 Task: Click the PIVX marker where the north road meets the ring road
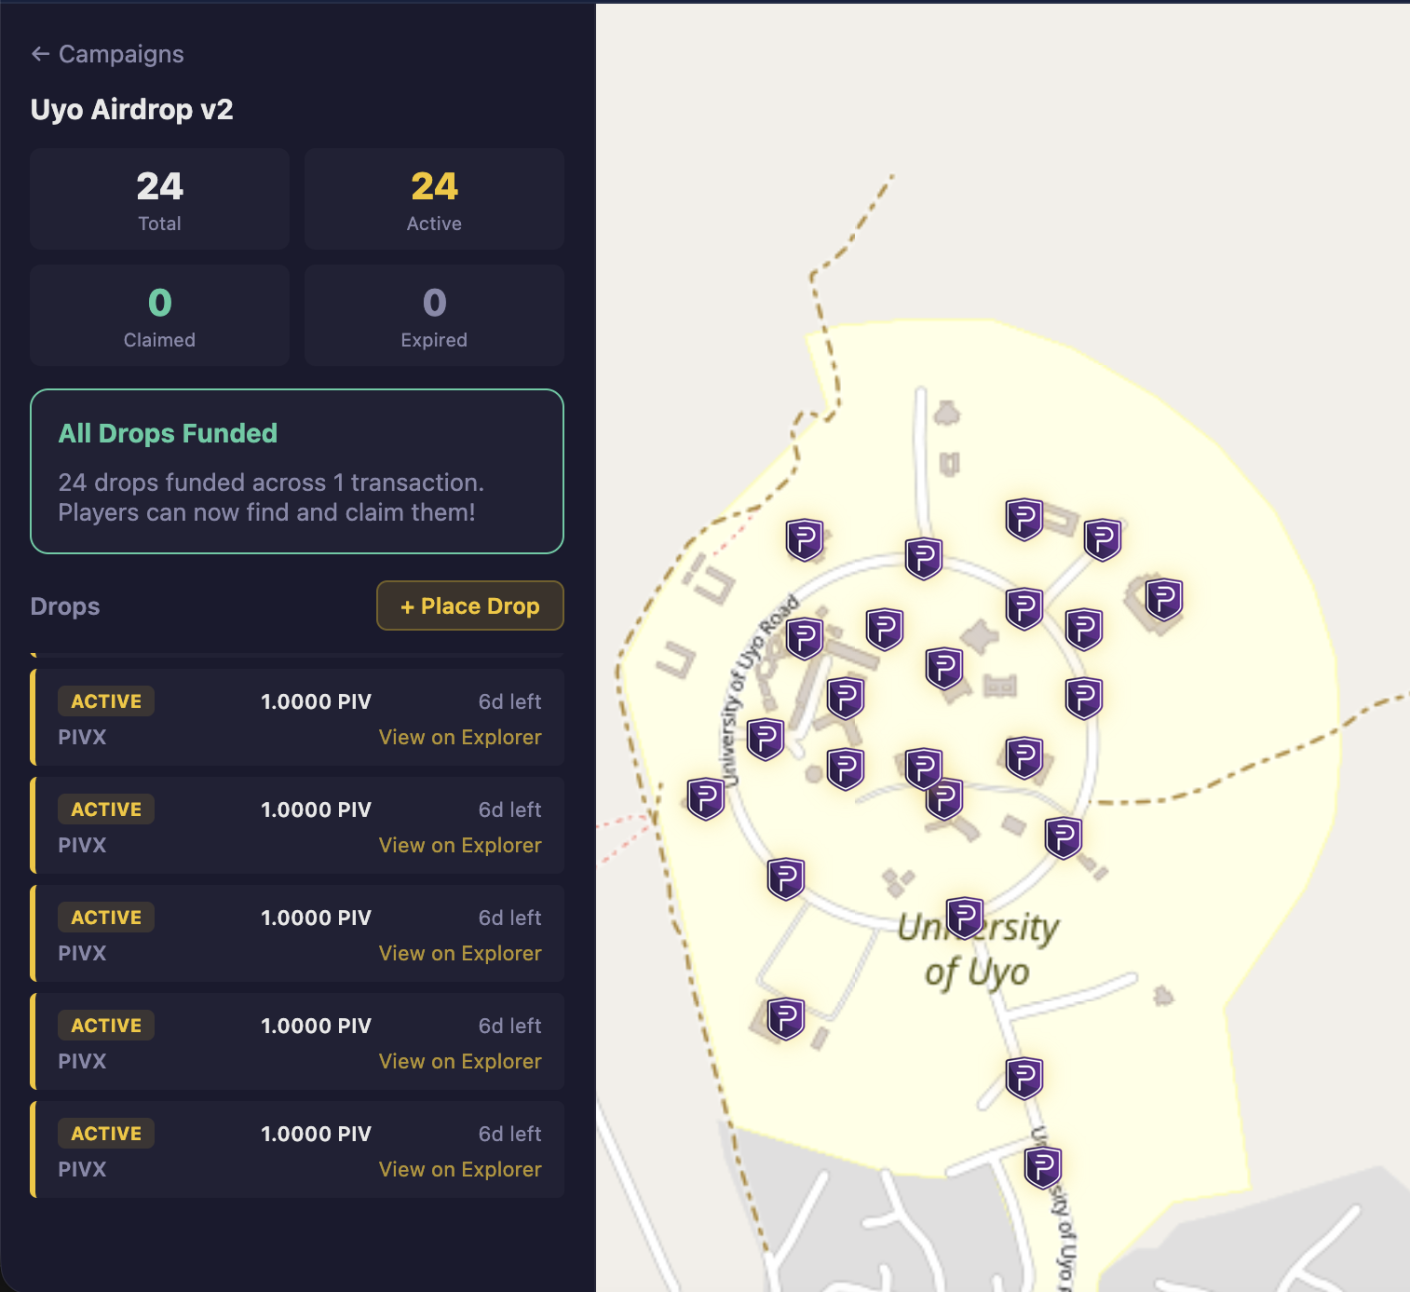pos(923,557)
